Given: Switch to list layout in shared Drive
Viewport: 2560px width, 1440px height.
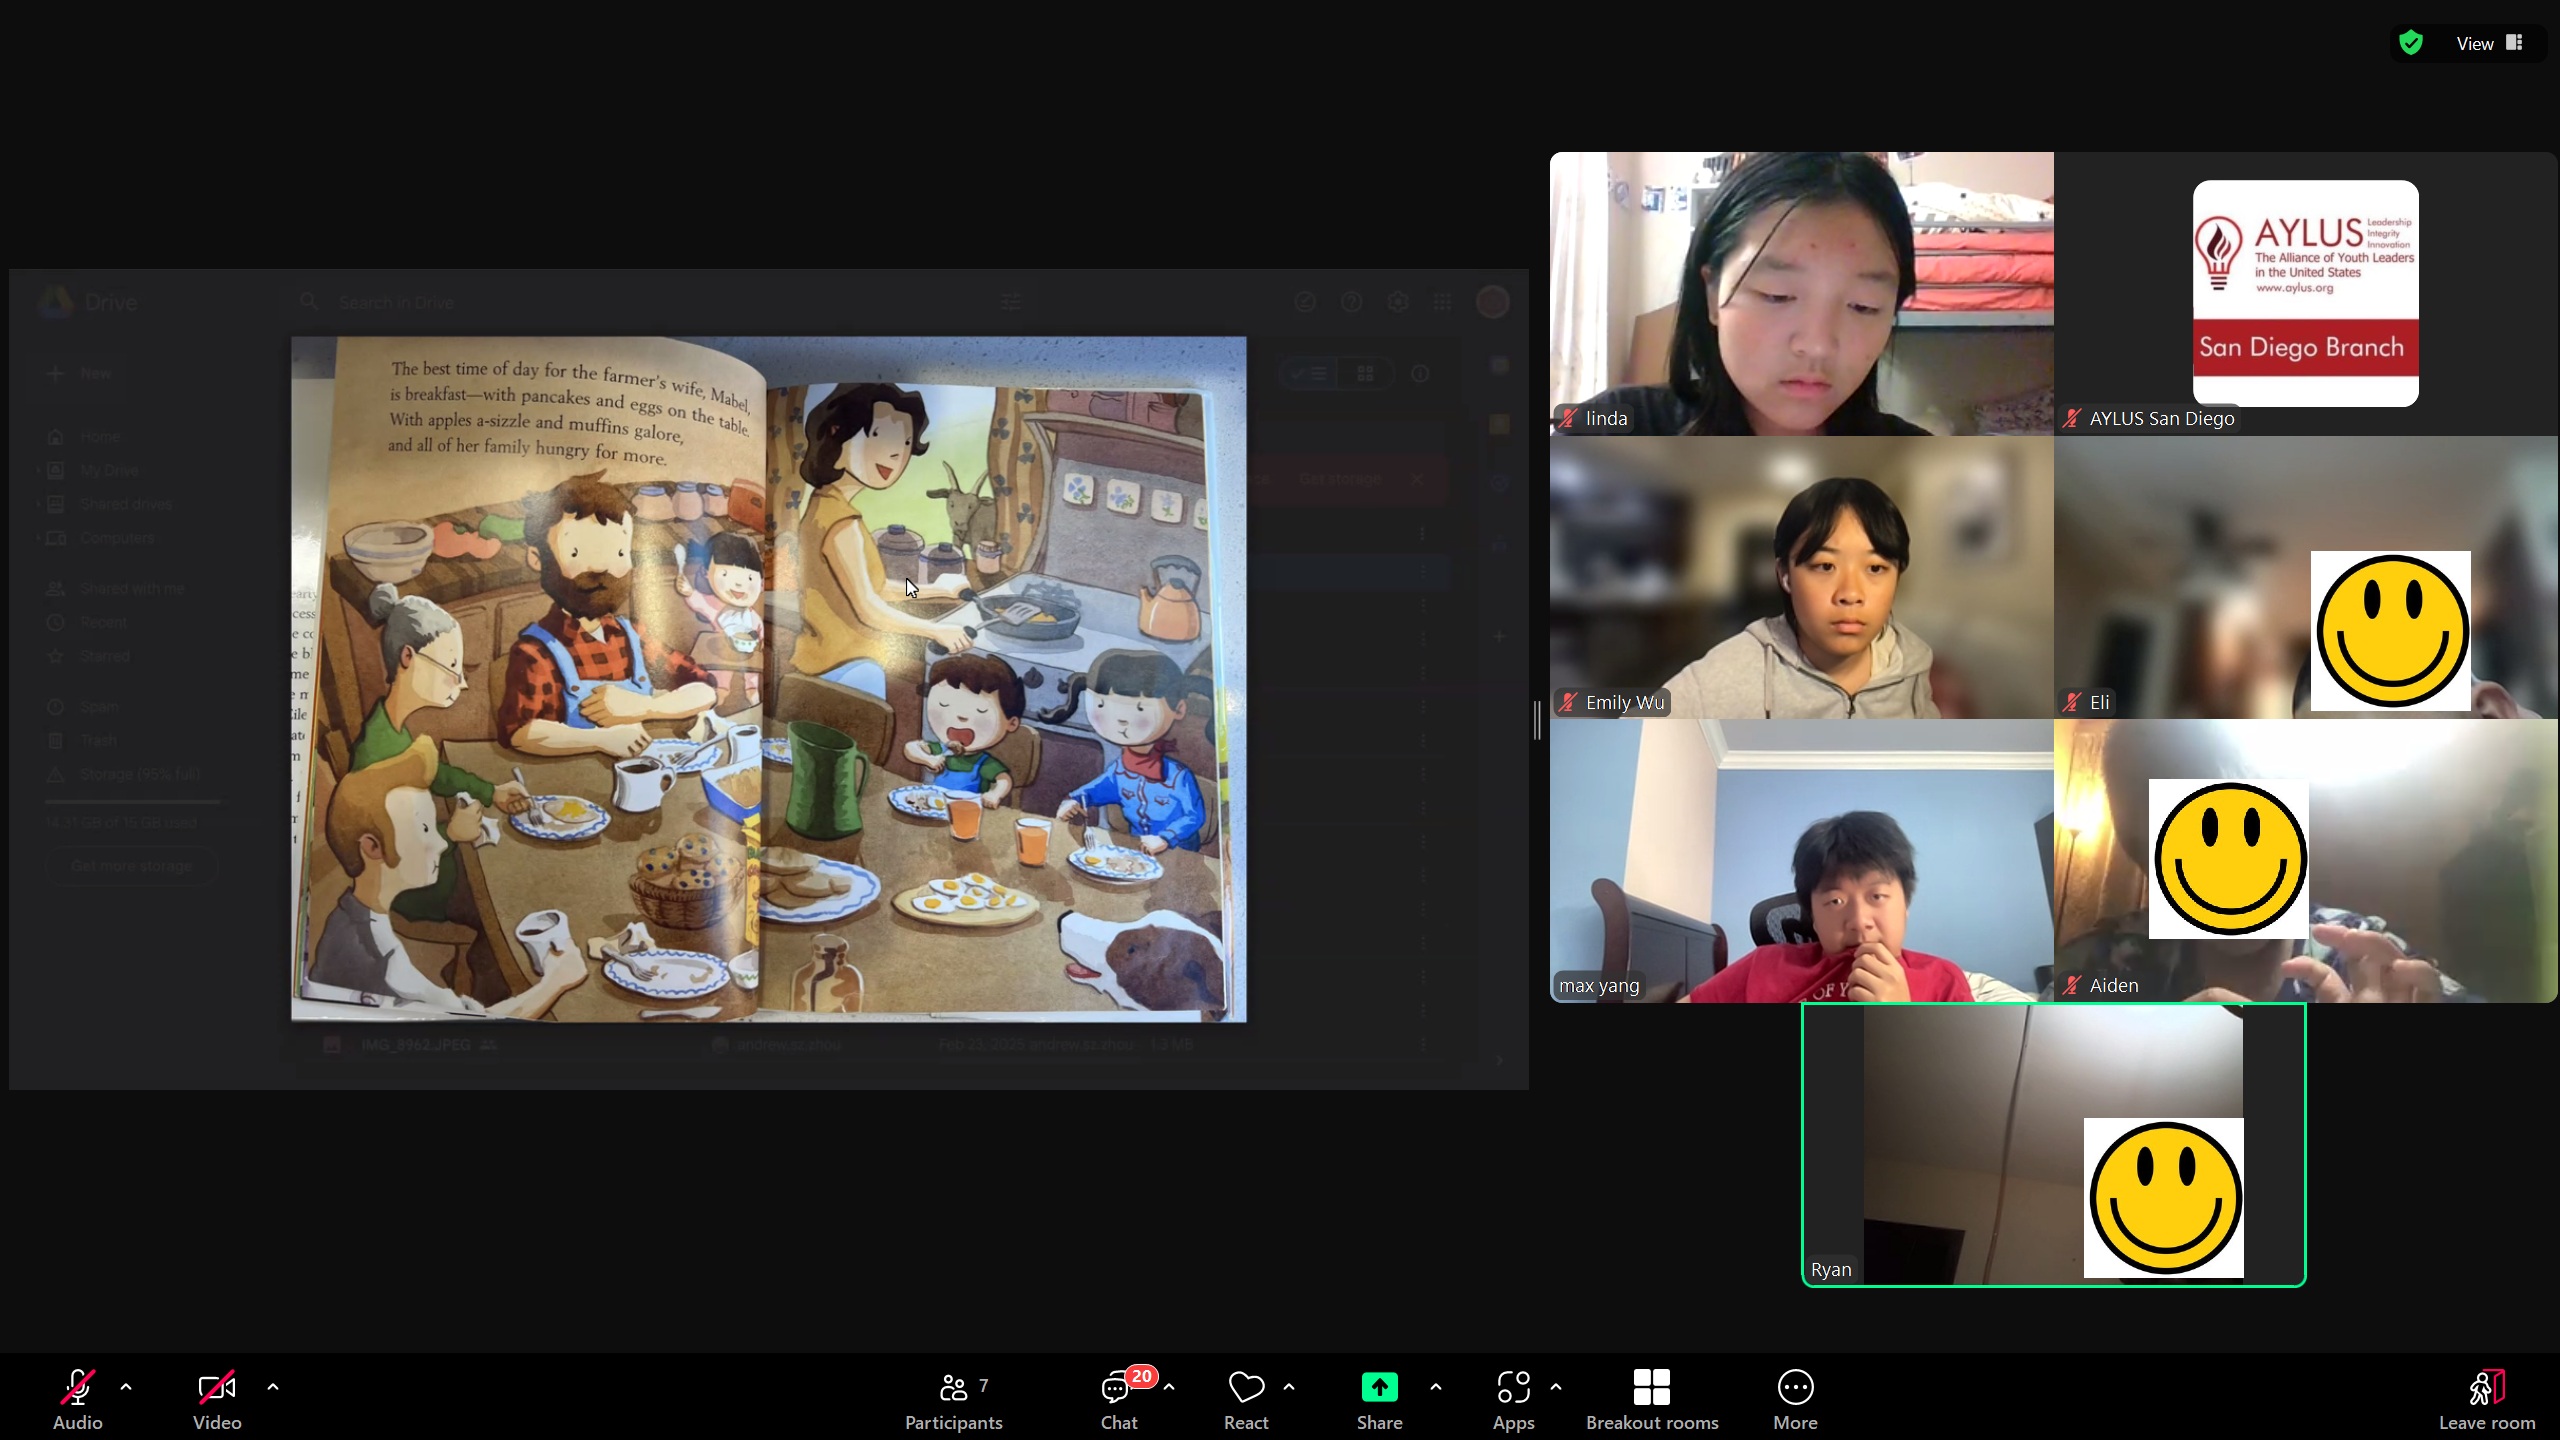Looking at the screenshot, I should (x=1310, y=374).
